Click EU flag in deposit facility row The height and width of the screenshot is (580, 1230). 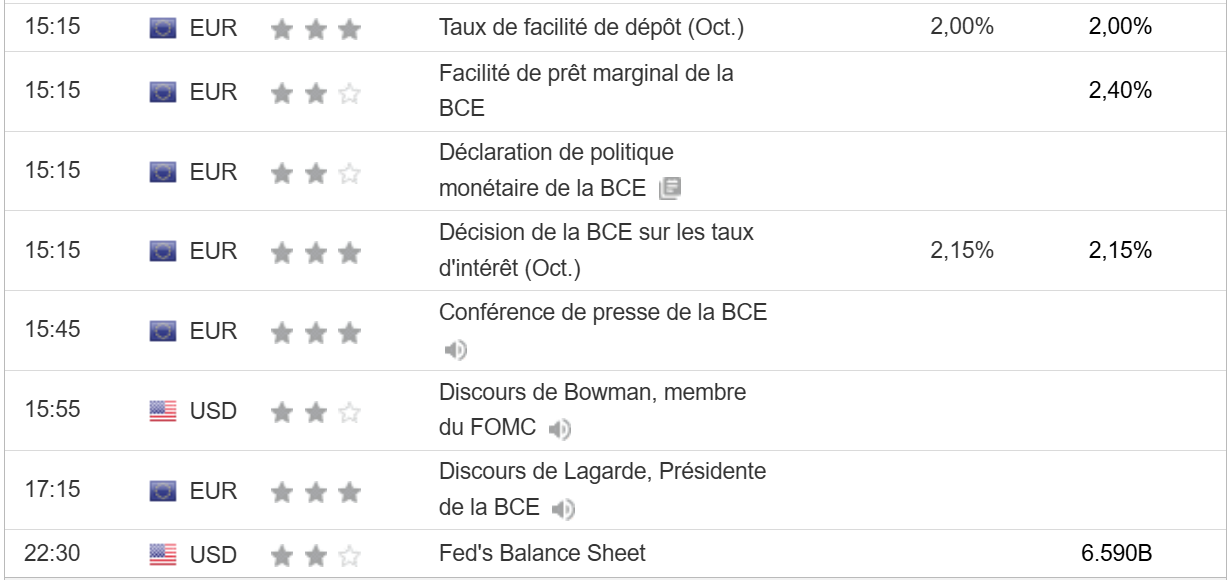coord(162,28)
